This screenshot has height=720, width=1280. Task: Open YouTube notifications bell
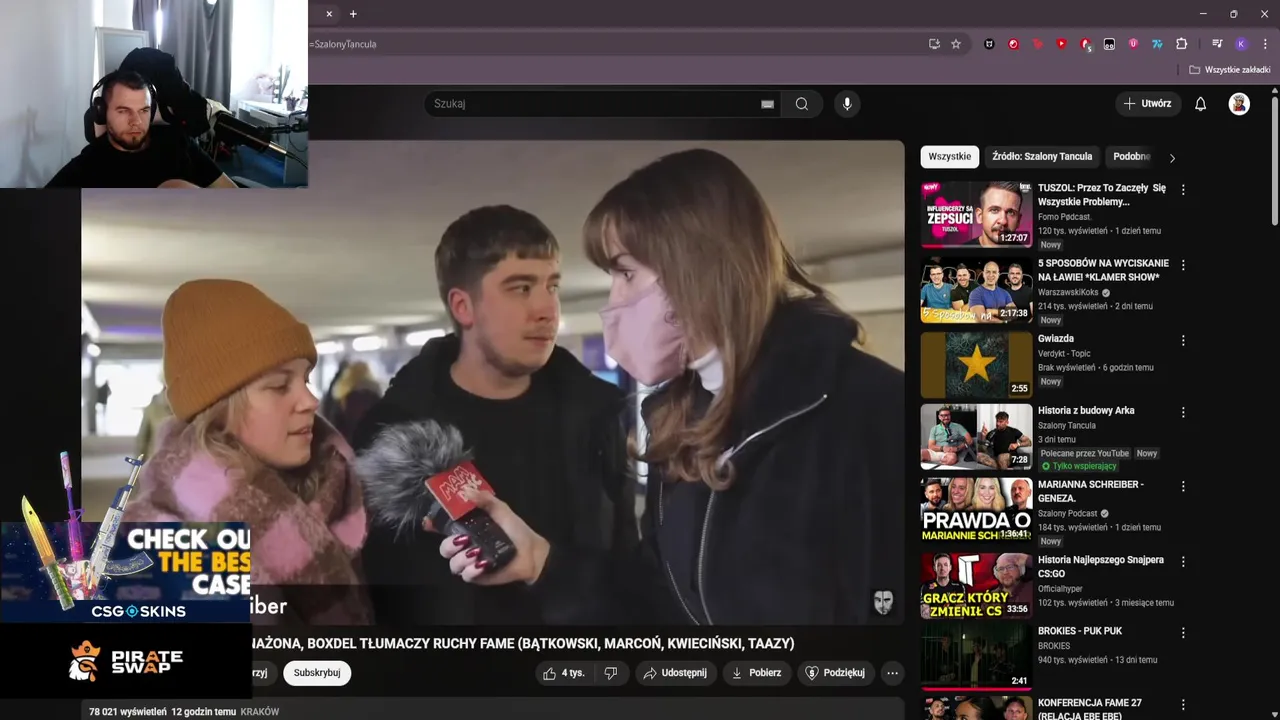pos(1201,104)
